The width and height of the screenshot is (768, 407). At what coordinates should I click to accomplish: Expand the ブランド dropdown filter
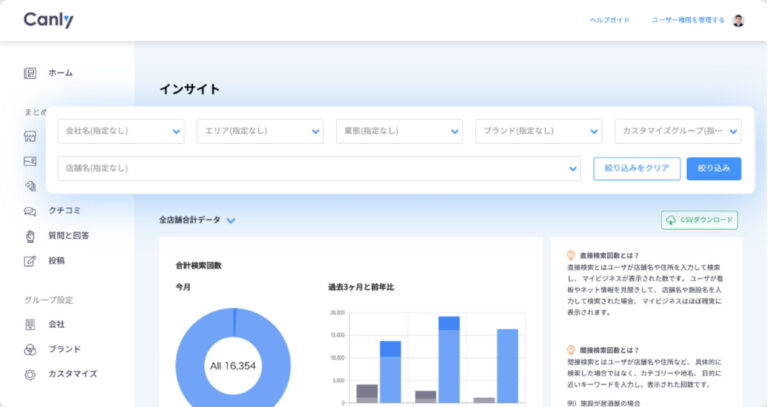(x=537, y=131)
